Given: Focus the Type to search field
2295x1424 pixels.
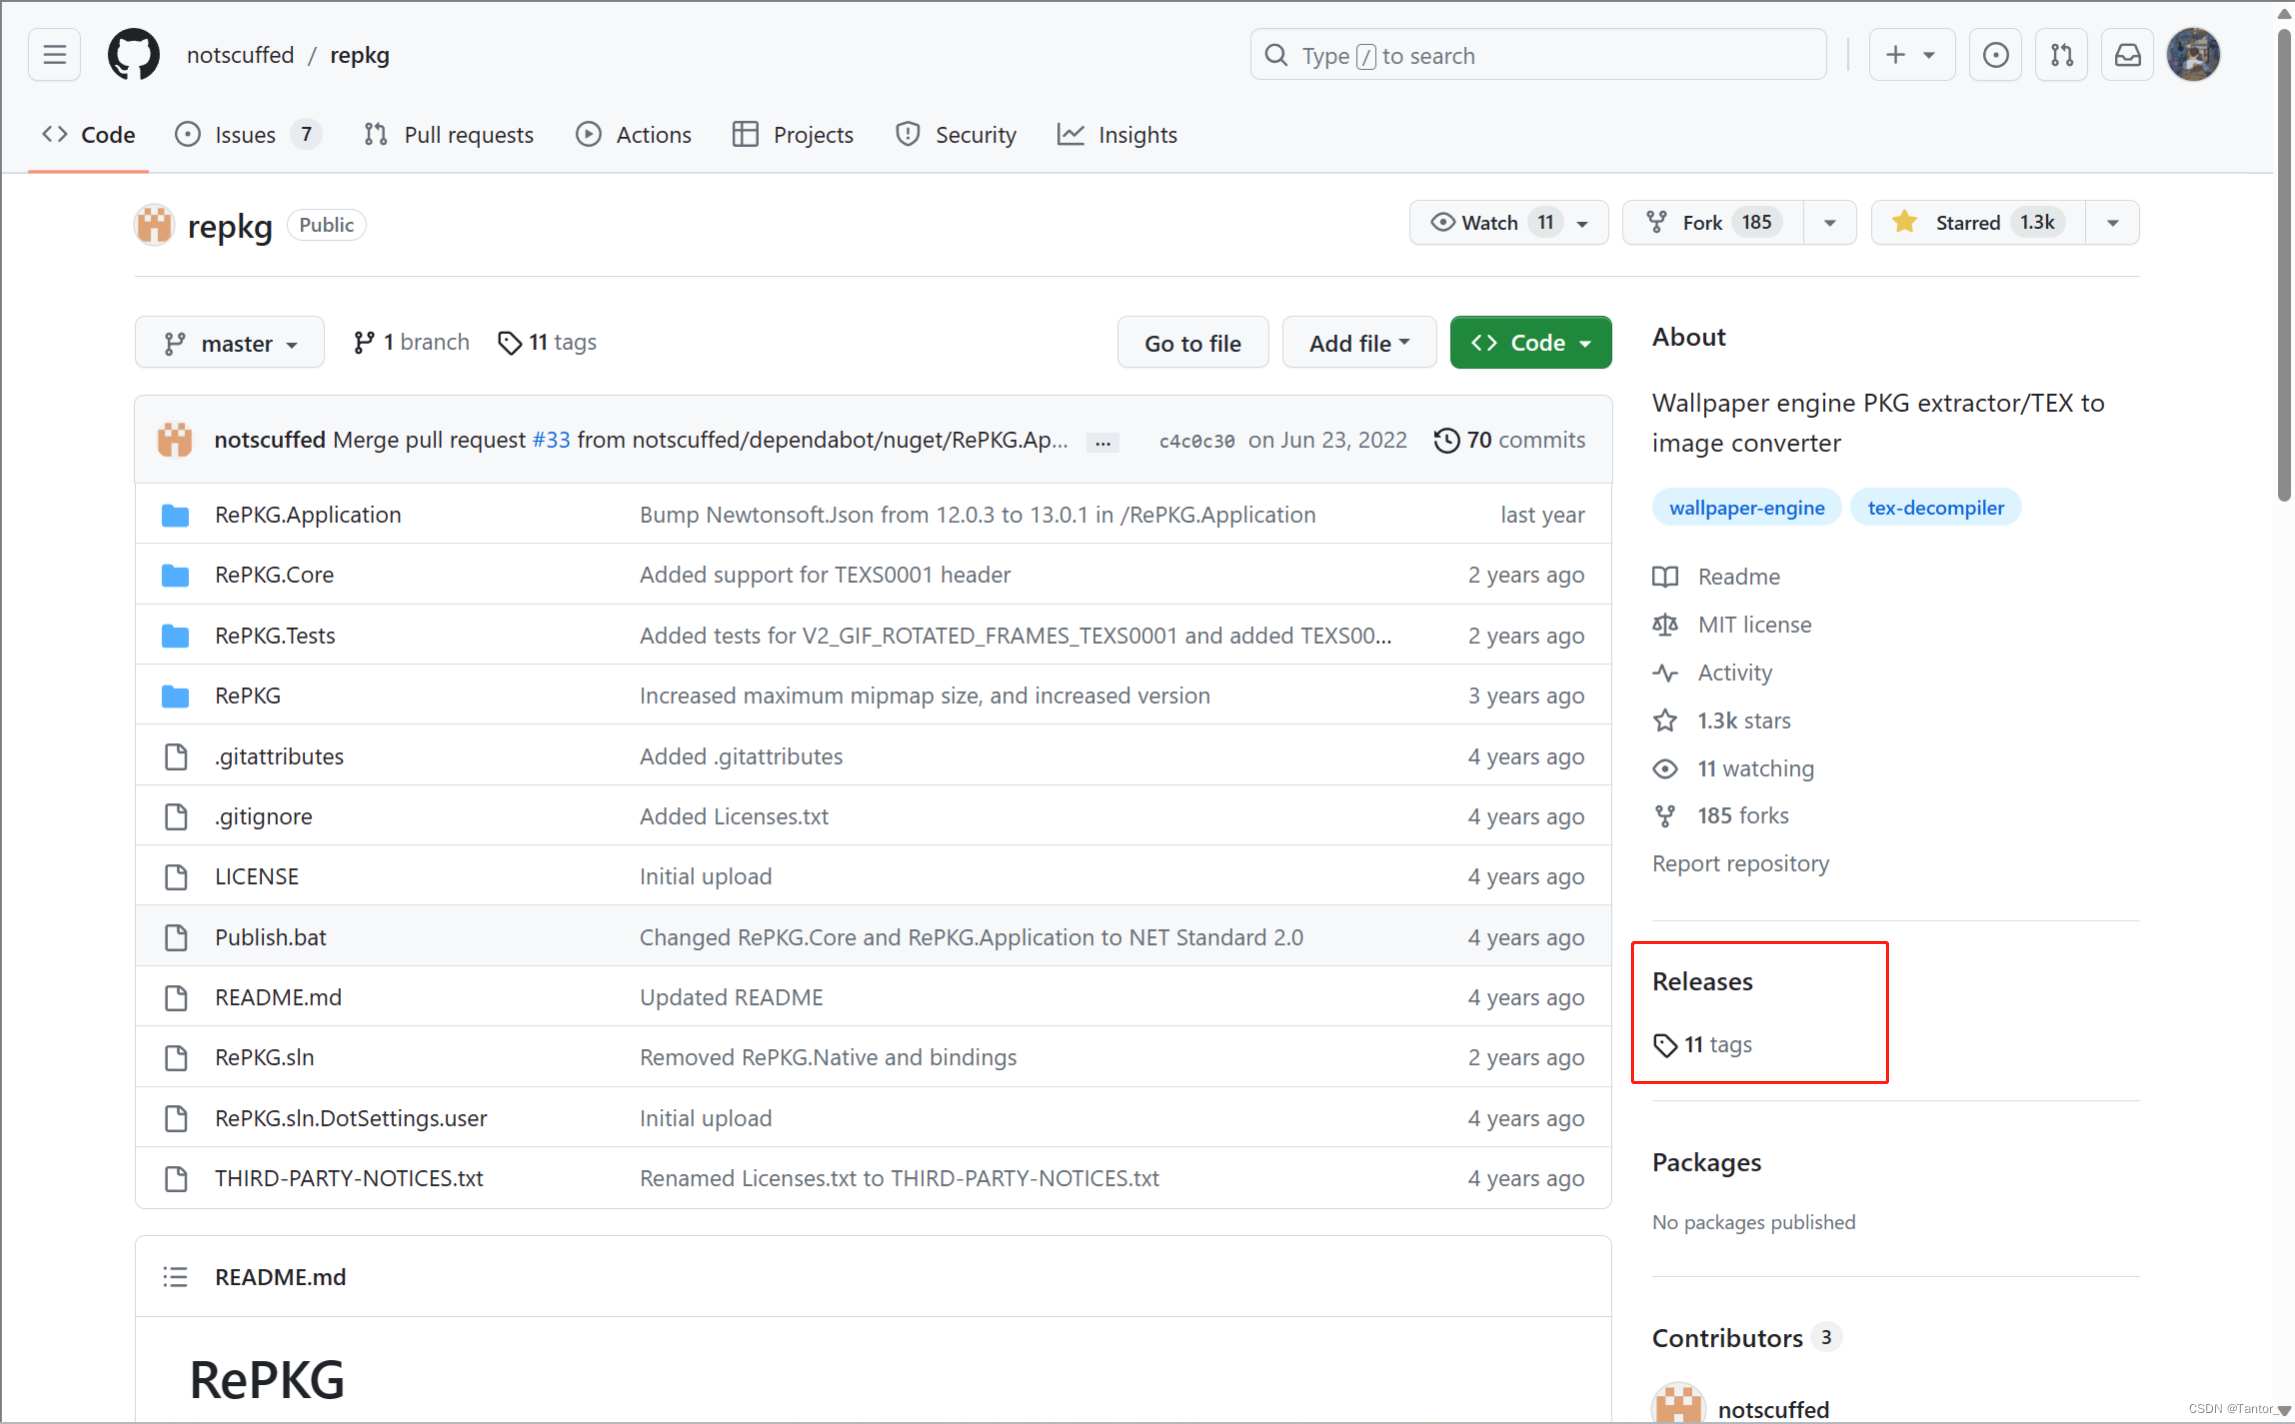Looking at the screenshot, I should (1537, 55).
